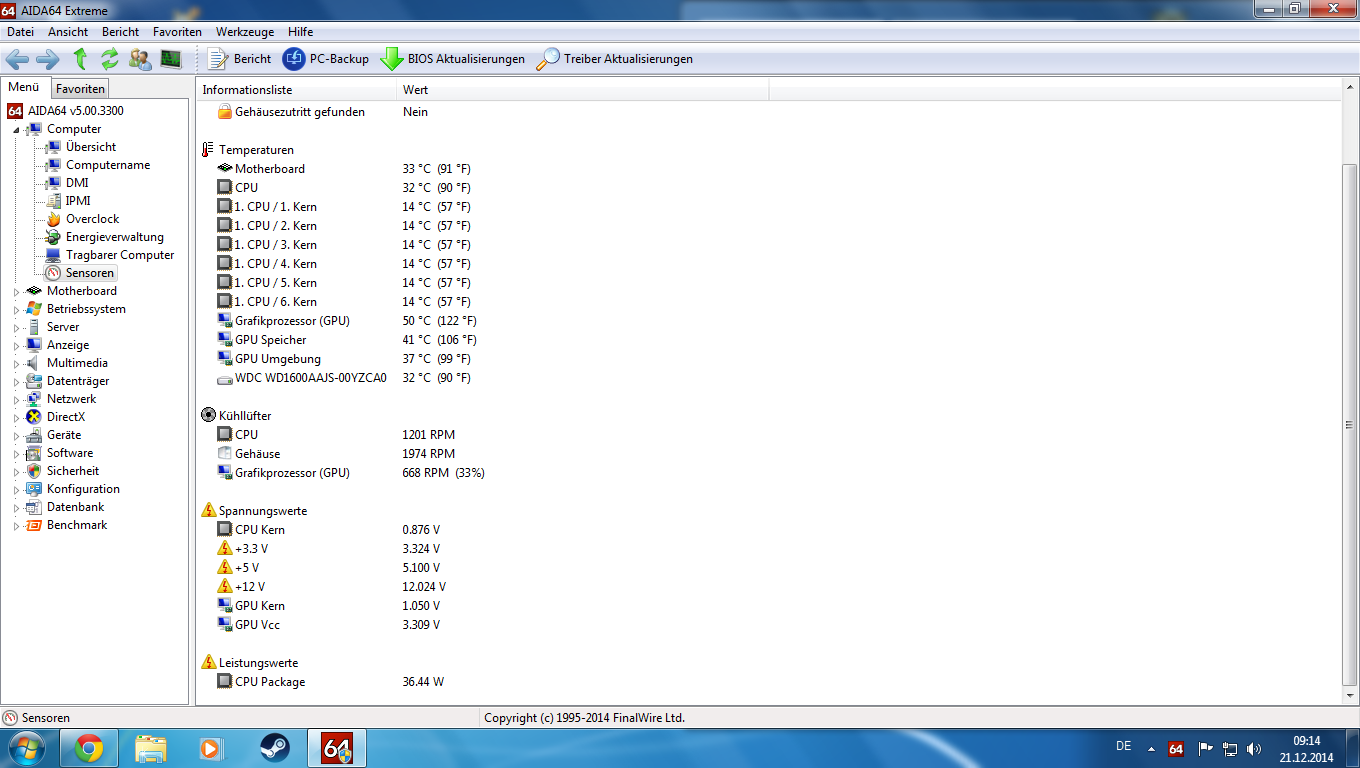Open Windows Explorer from the taskbar

pos(151,748)
